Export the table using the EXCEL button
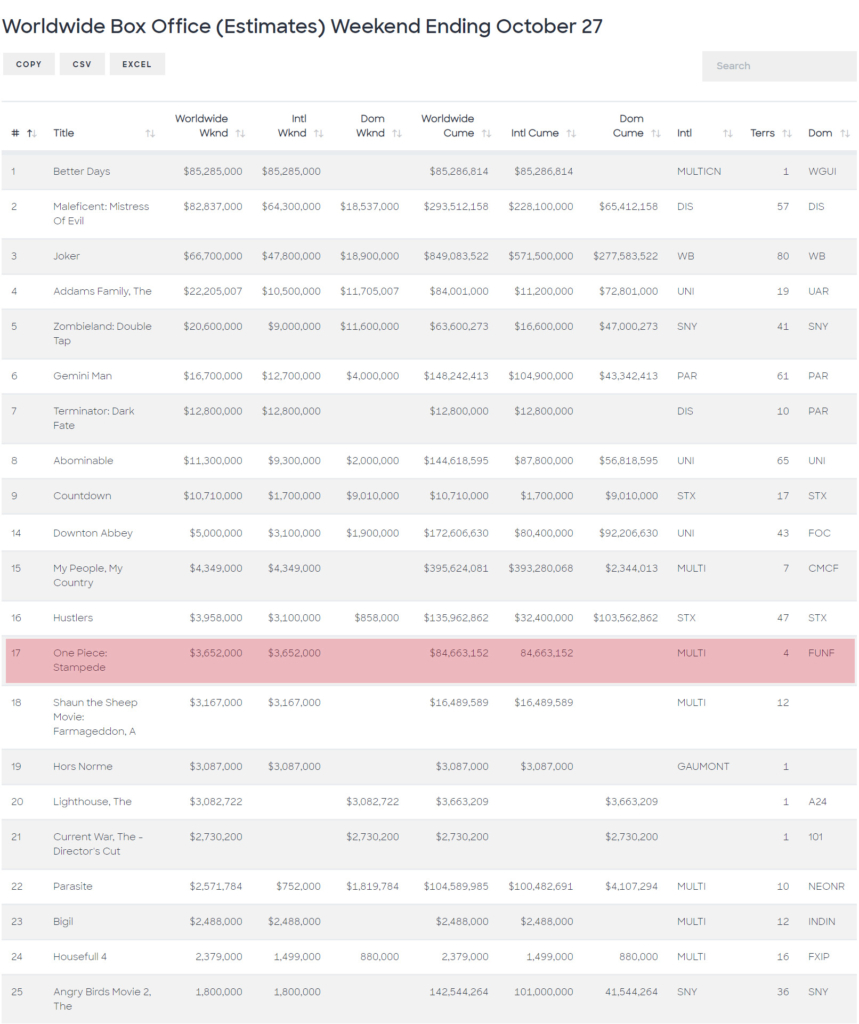859x1024 pixels. tap(137, 63)
